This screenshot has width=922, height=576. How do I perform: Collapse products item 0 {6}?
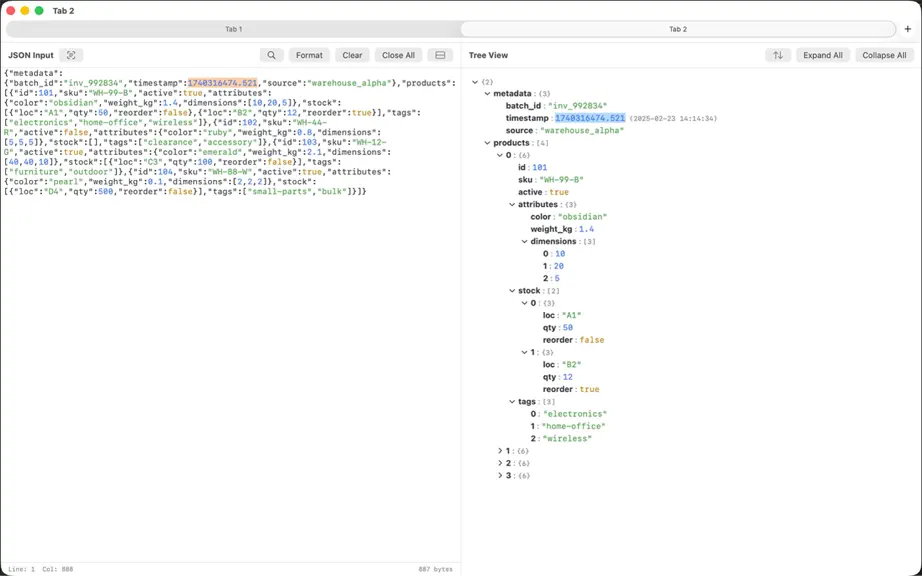[500, 155]
